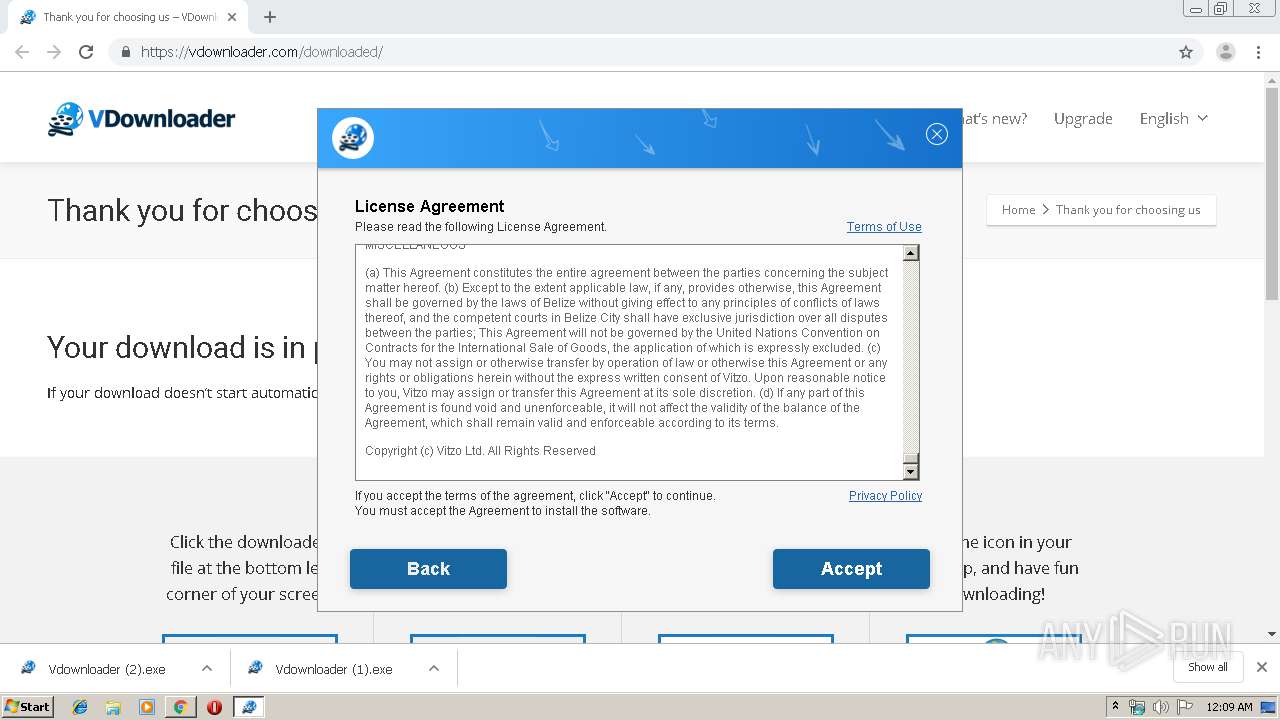Open the Upgrade page on website
The width and height of the screenshot is (1280, 720).
pos(1083,118)
